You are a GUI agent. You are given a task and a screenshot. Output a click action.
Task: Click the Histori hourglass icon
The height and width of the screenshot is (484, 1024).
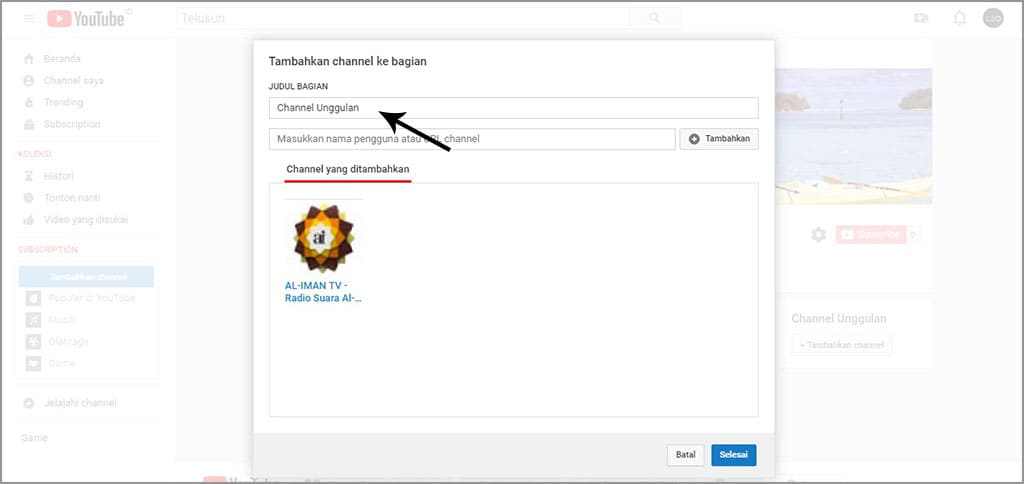coord(29,176)
